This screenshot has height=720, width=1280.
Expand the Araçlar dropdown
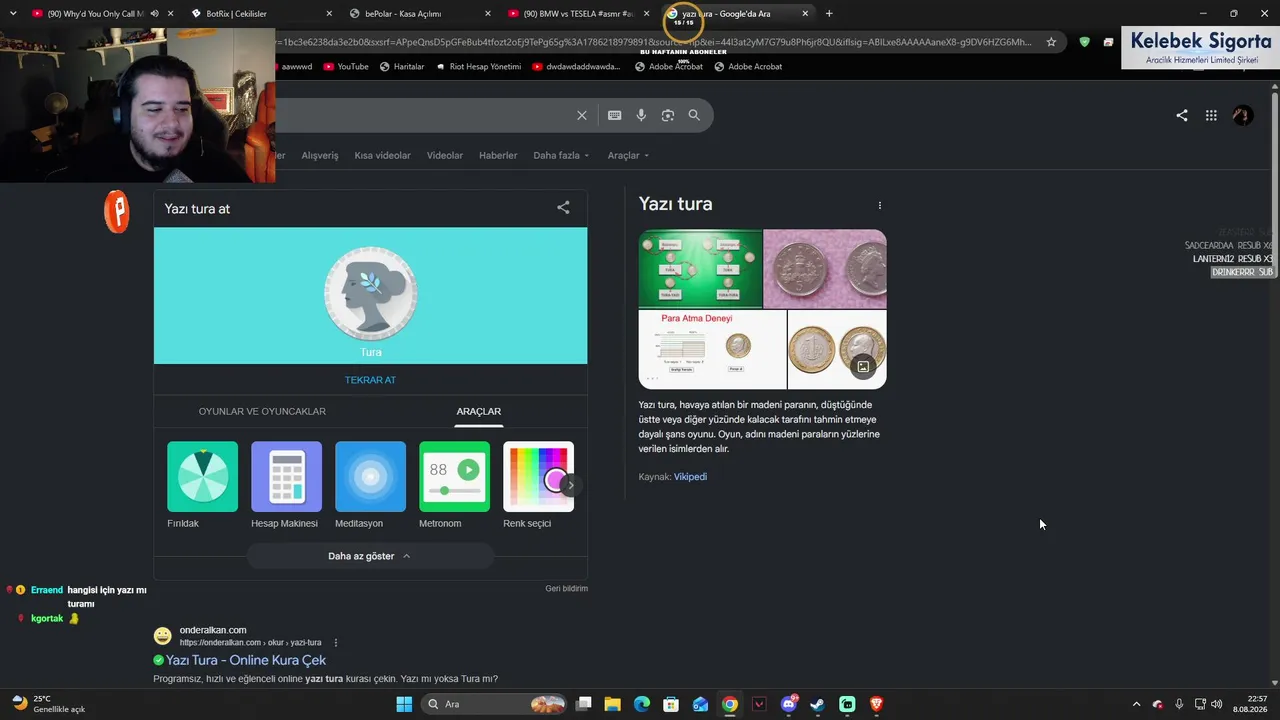(x=629, y=155)
